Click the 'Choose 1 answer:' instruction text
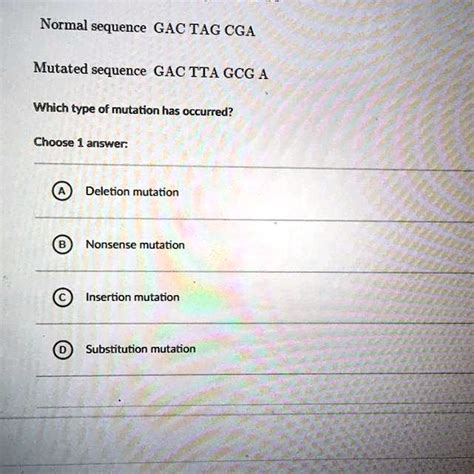 pos(81,143)
